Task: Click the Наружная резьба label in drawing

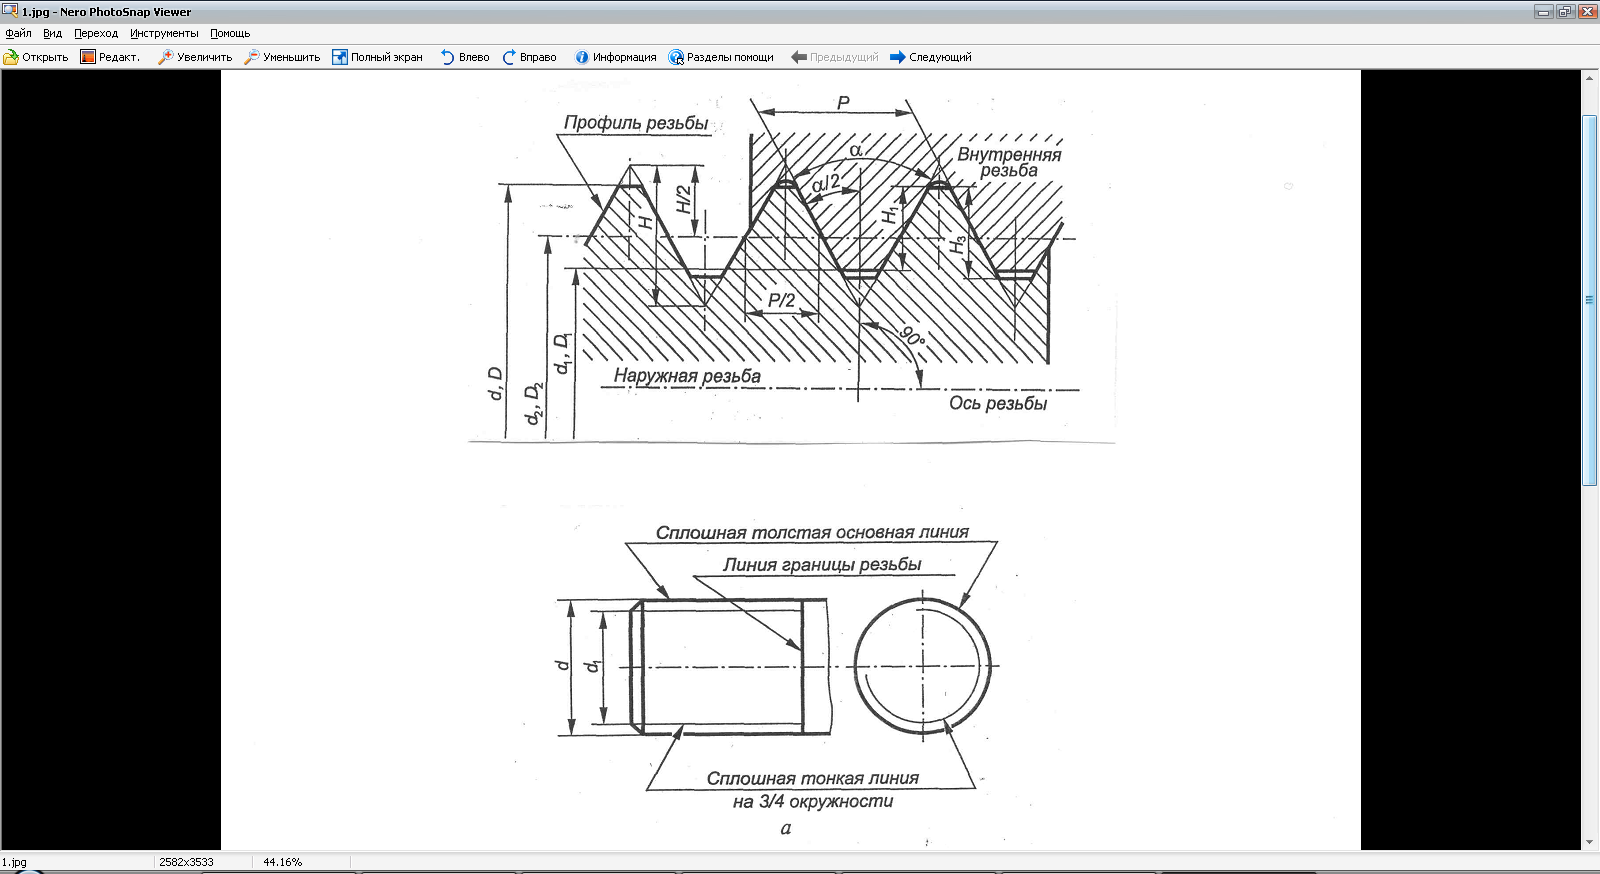Action: [x=687, y=376]
